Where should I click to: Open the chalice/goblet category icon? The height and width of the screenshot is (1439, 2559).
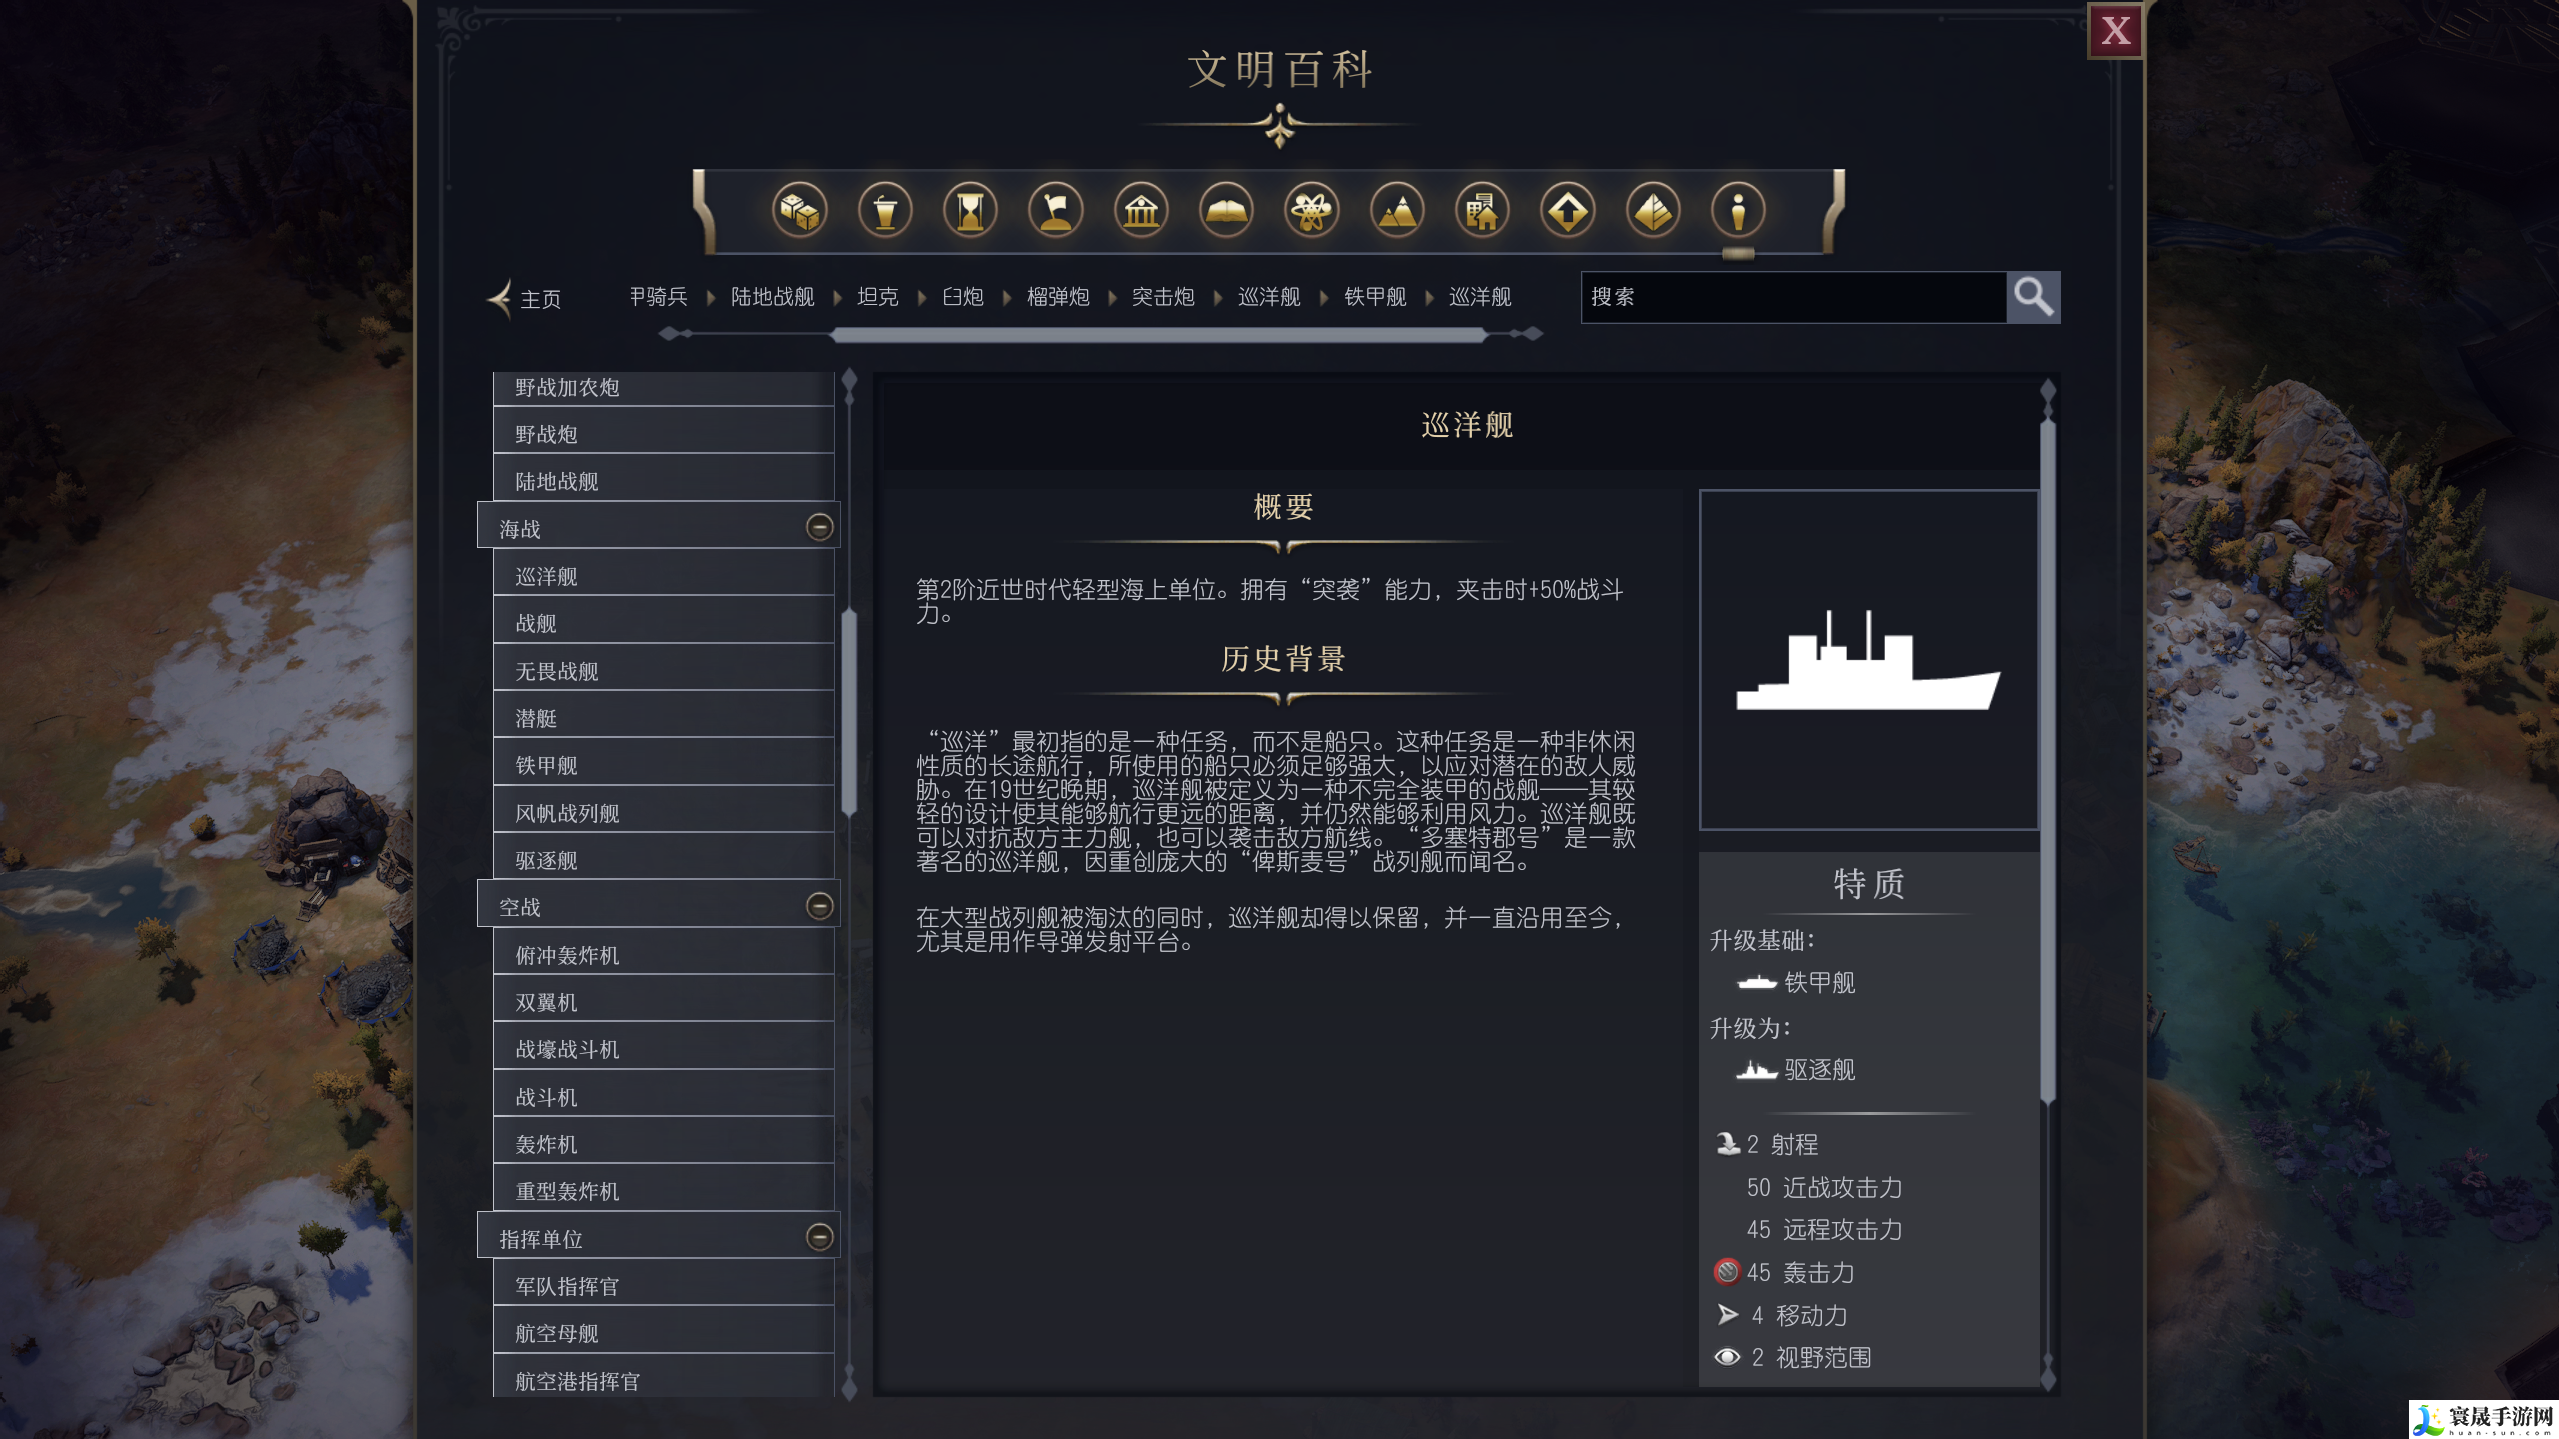(885, 211)
